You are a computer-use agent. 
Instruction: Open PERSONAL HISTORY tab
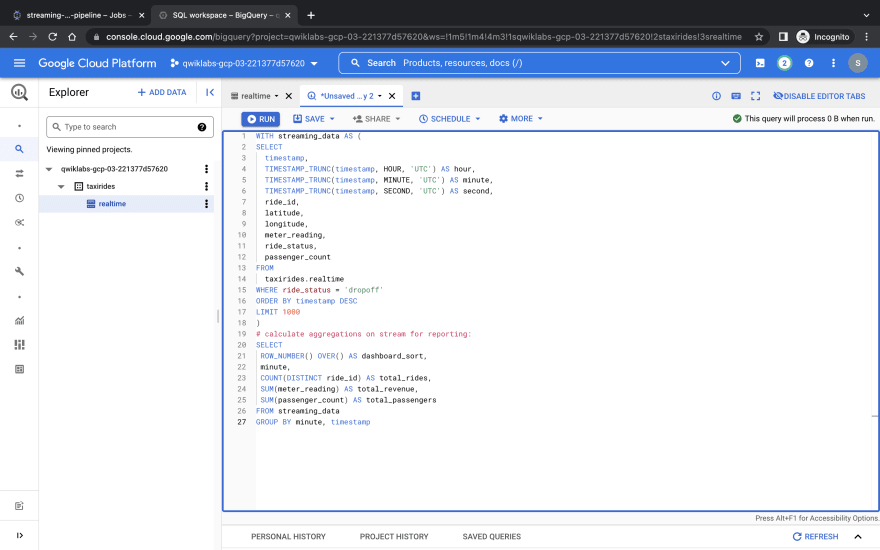coord(288,537)
